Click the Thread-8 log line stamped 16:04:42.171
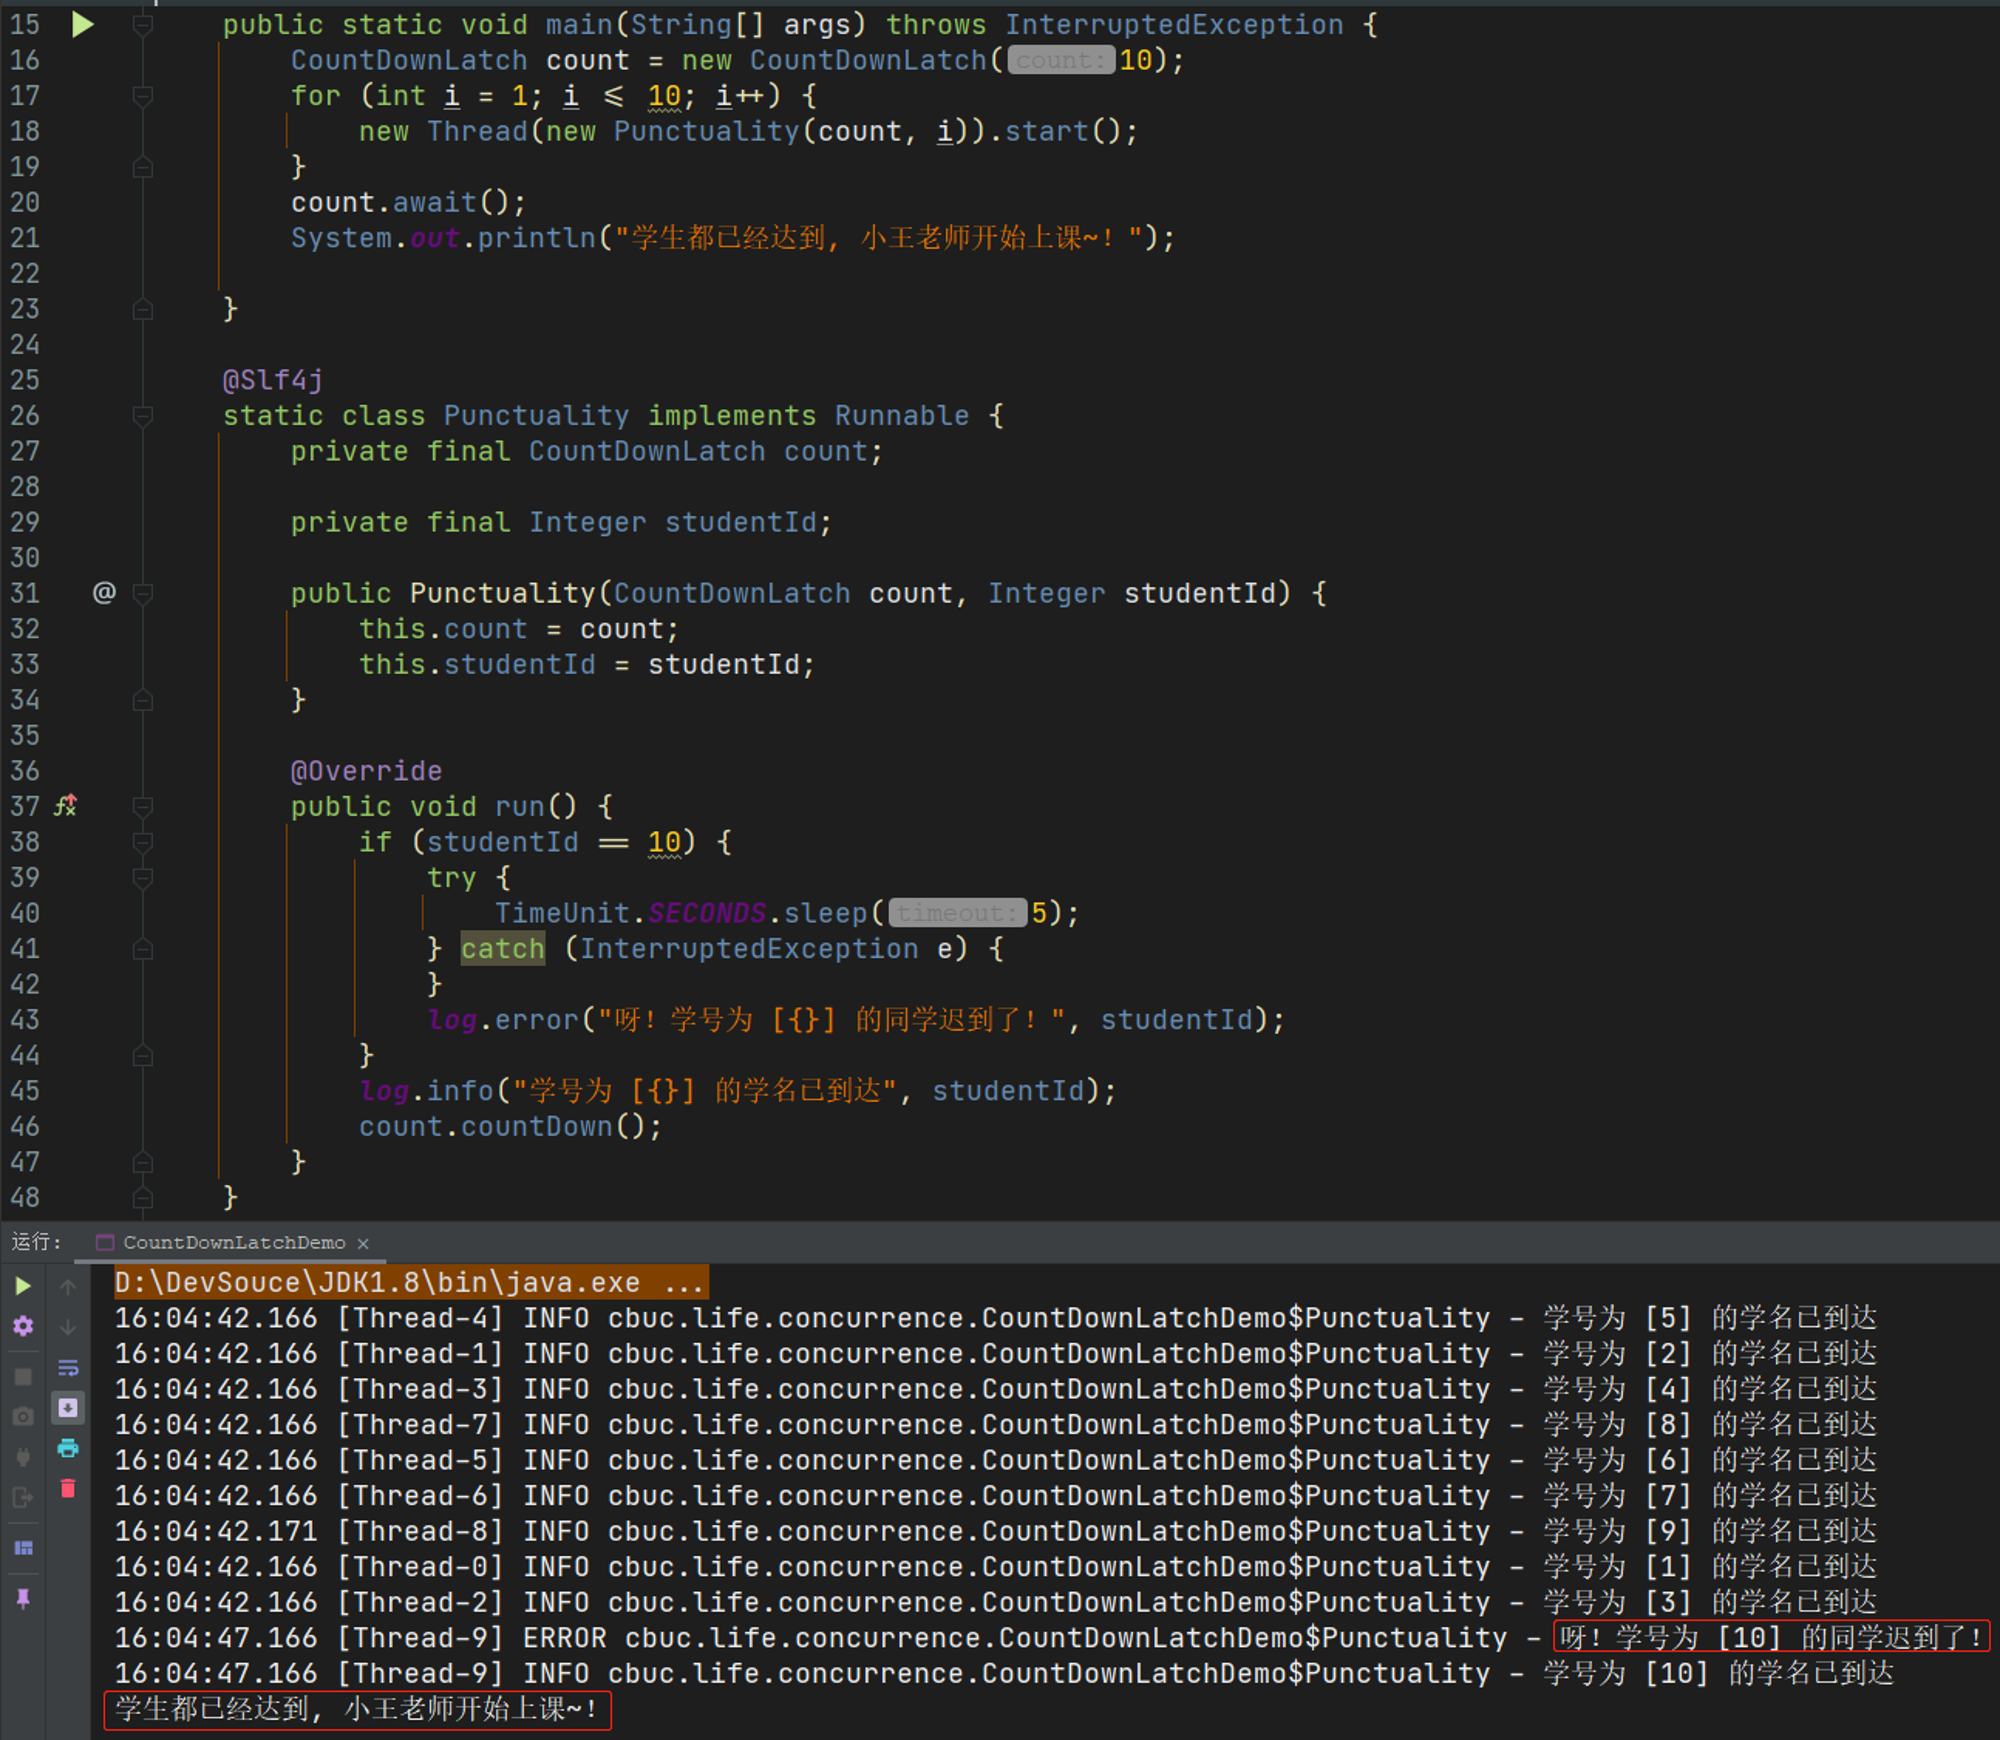The width and height of the screenshot is (2000, 1740). 995,1531
